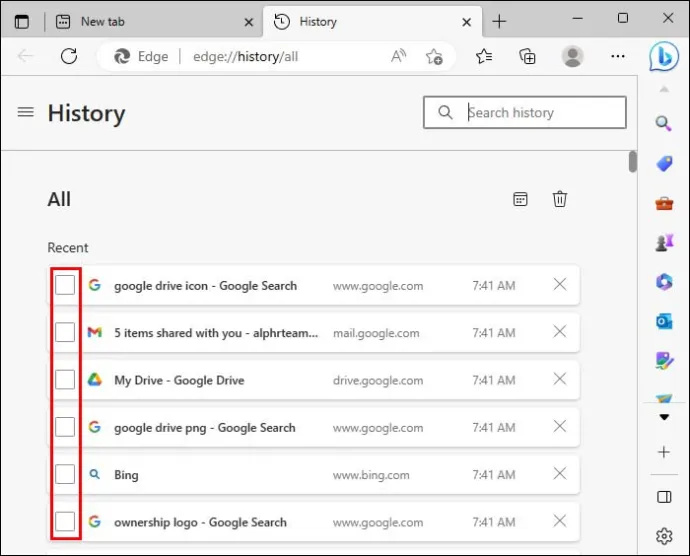Open the sidebar Outlook icon
Viewport: 690px width, 556px height.
point(664,321)
